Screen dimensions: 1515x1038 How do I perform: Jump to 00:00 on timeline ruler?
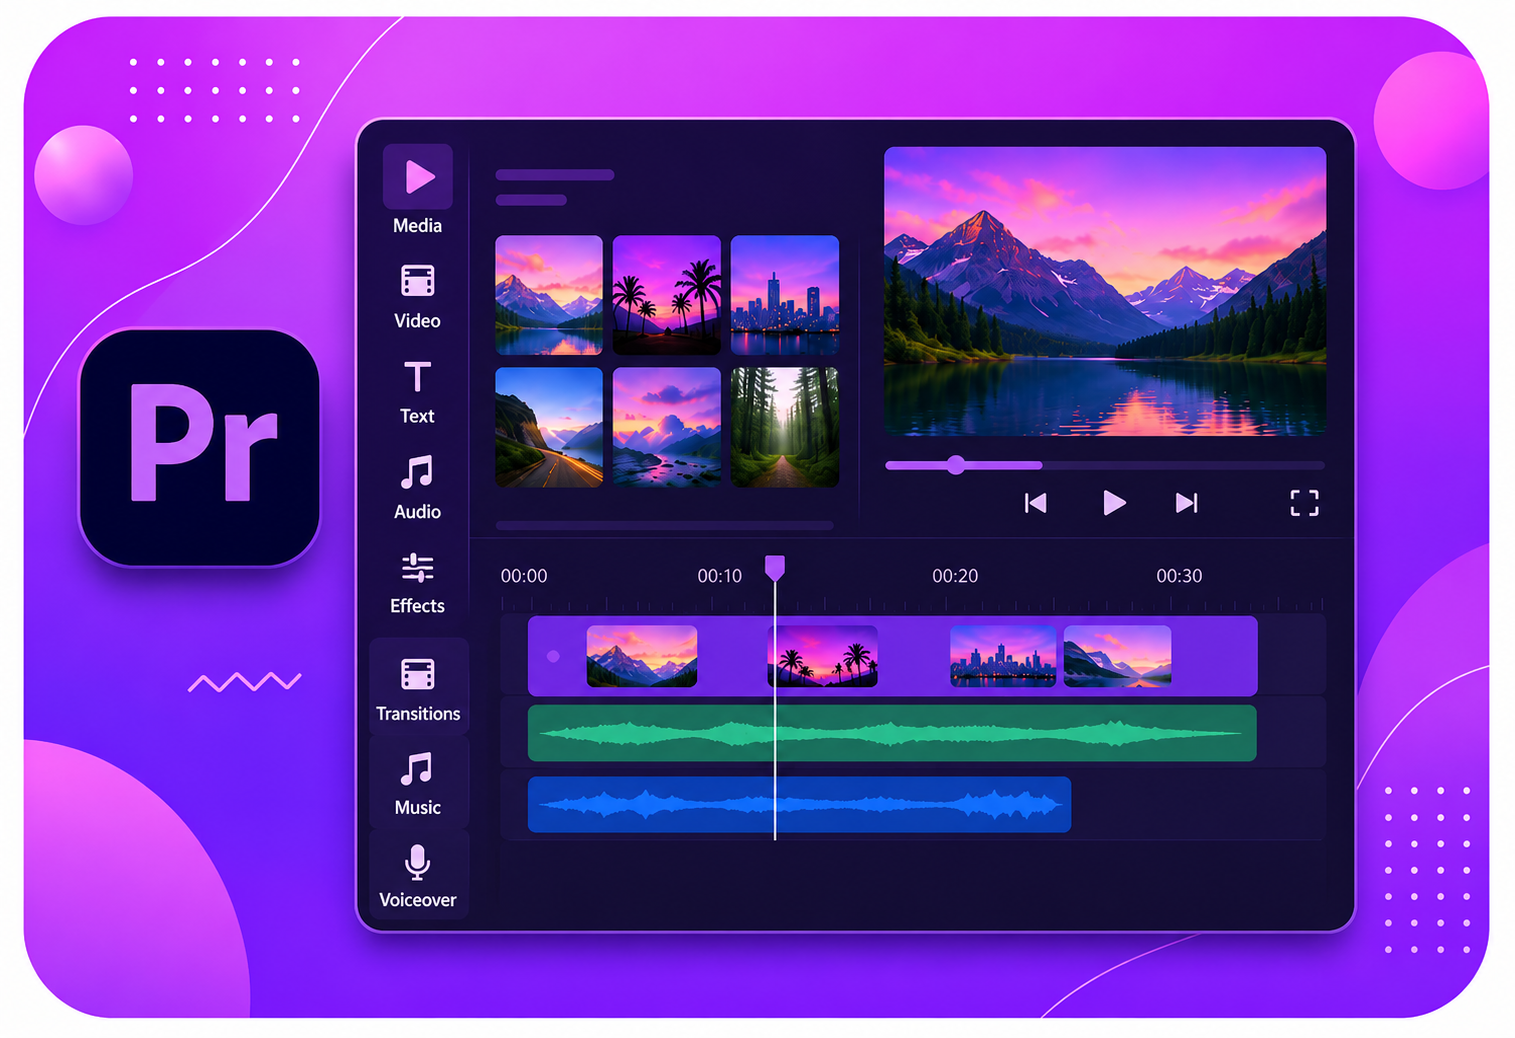(524, 576)
